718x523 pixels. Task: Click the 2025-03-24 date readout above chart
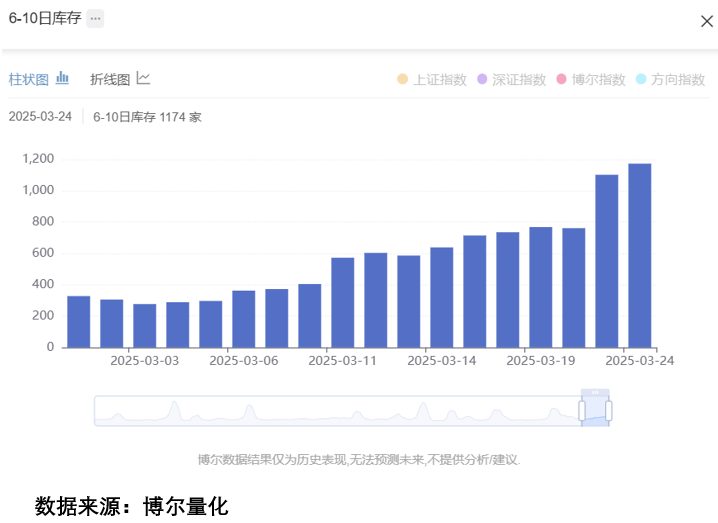[40, 117]
